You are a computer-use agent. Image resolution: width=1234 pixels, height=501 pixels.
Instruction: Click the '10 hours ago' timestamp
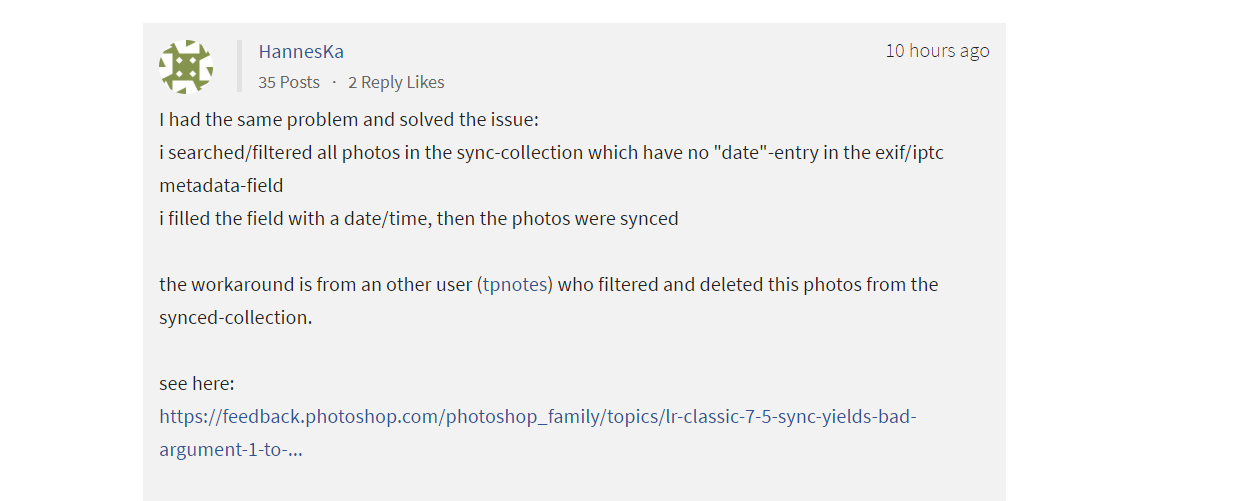[937, 50]
